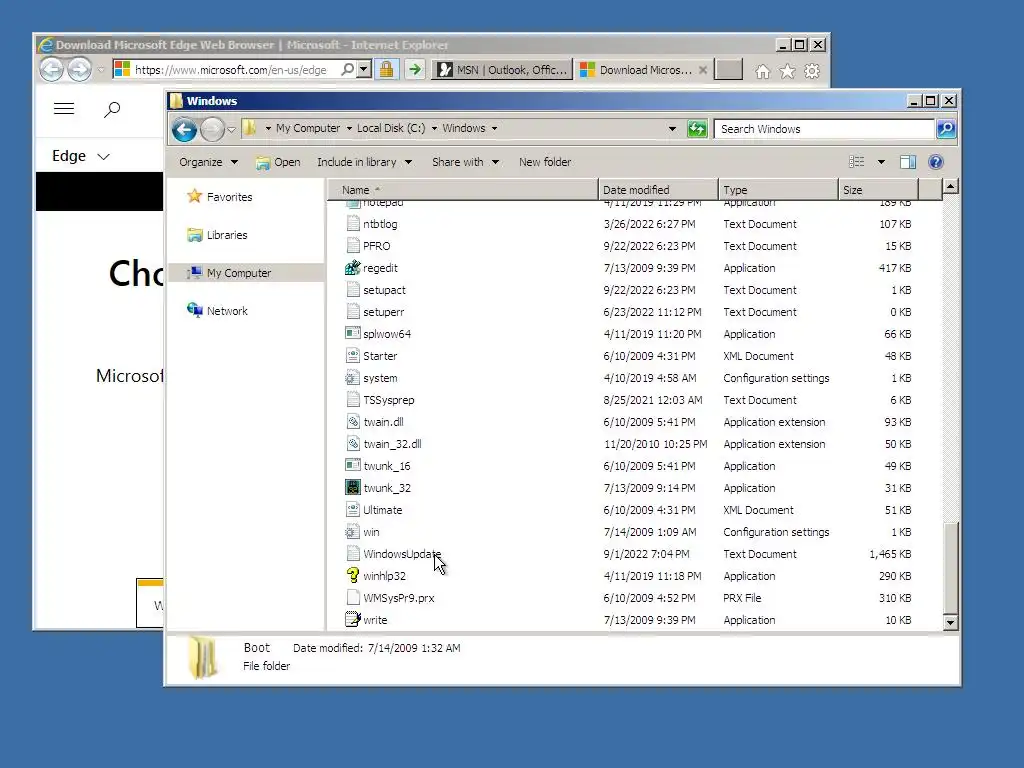Click the change view icon in Explorer toolbar
Viewport: 1024px width, 768px height.
(x=856, y=162)
